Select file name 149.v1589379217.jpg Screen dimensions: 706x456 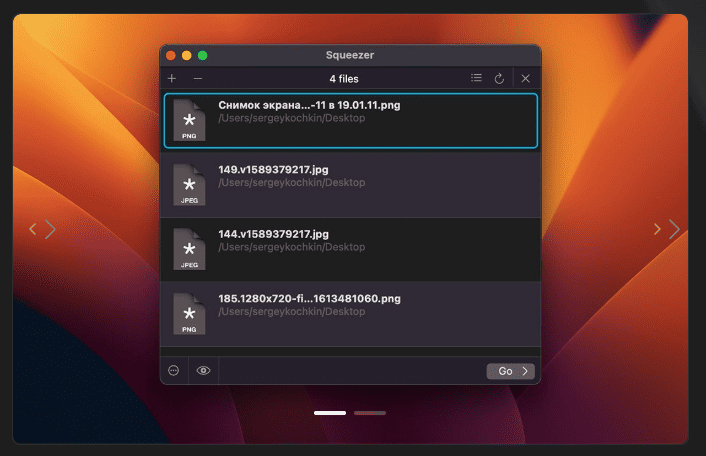coord(273,170)
